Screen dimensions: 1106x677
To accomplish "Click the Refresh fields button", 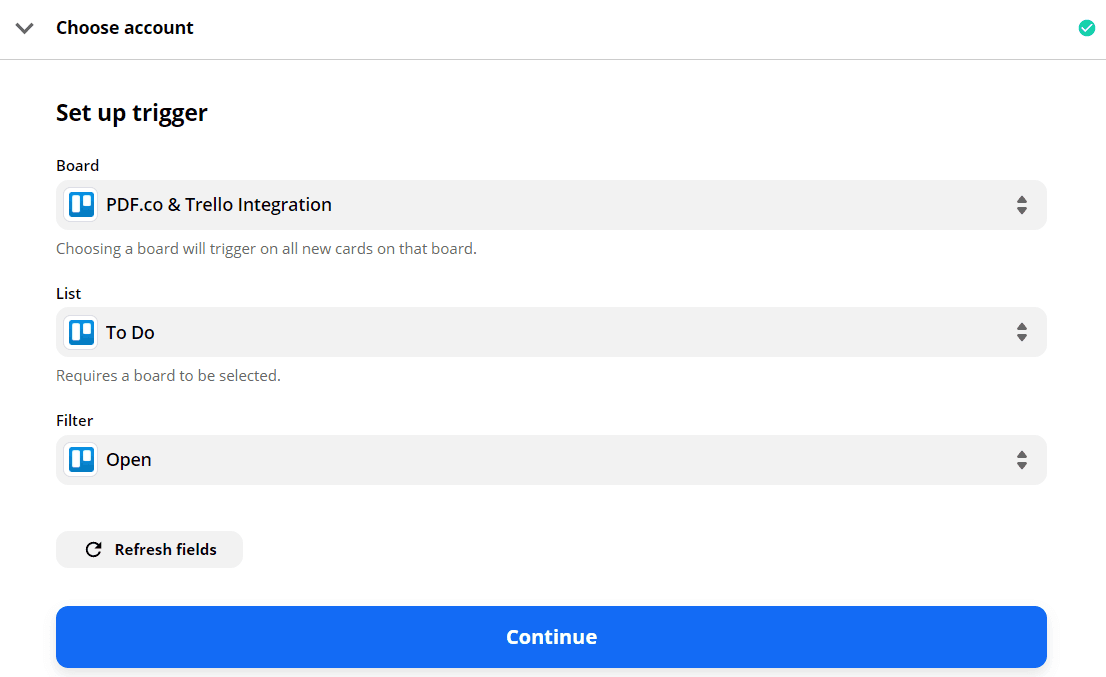I will (149, 549).
